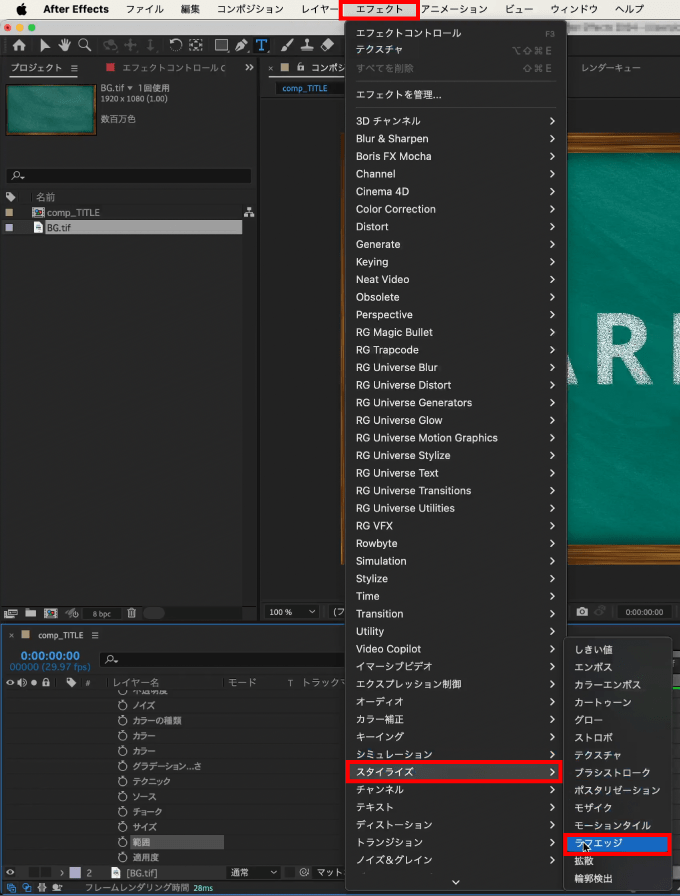Screen dimensions: 680x896
Task: Expand the Color Correction submenu
Action: tap(455, 209)
